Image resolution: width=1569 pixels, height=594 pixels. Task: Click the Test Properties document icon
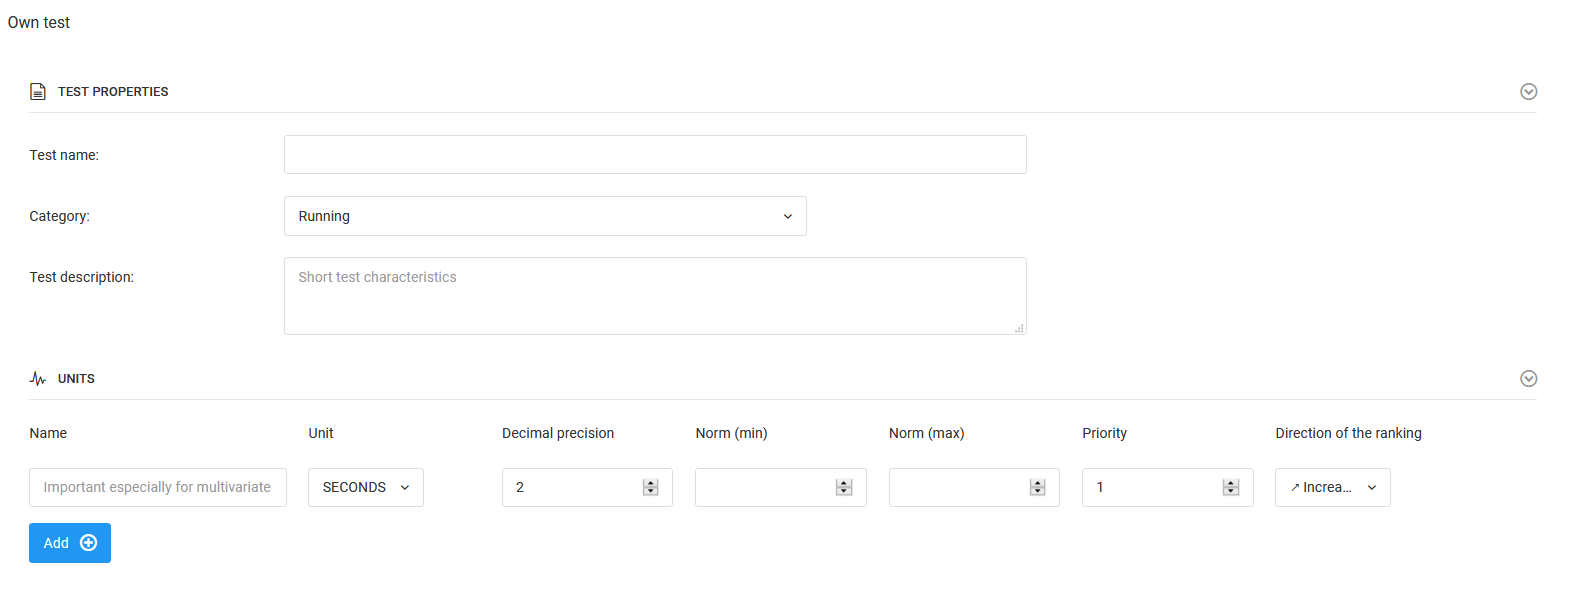(38, 92)
